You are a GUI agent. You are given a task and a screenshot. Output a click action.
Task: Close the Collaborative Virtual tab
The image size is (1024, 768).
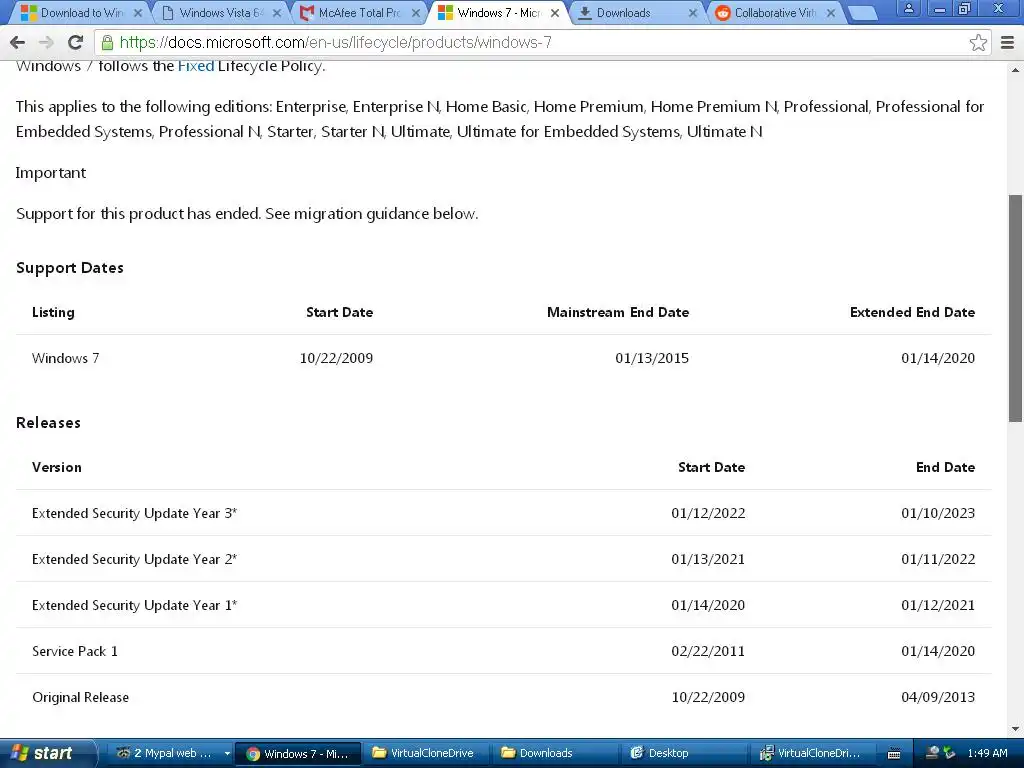[x=831, y=13]
